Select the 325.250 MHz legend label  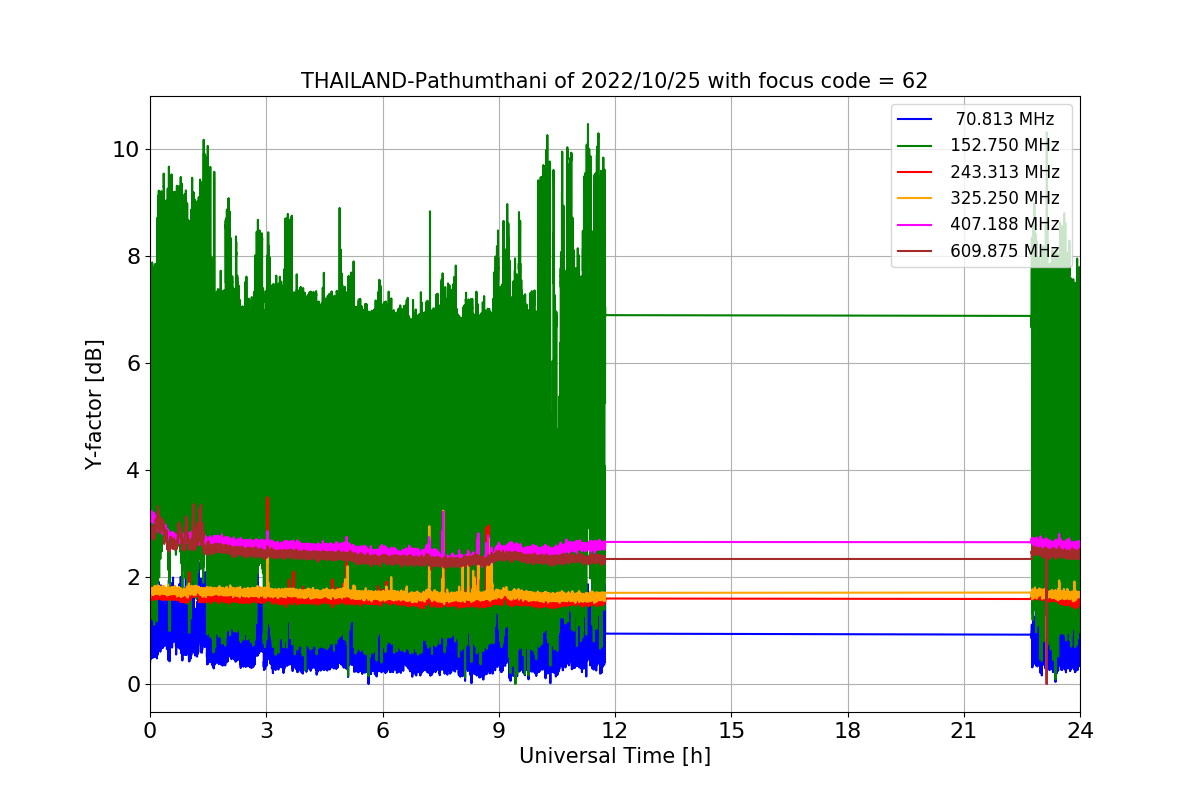(1005, 198)
